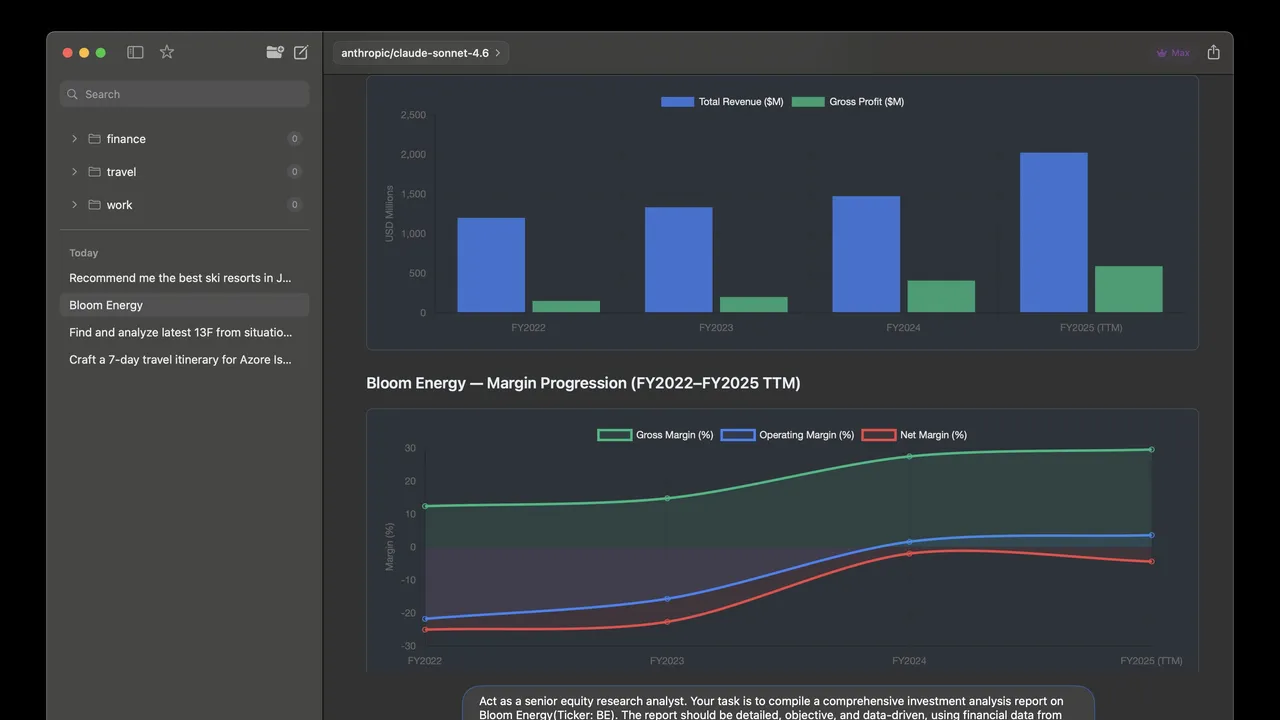Toggle Net Margin (%) legend item
1280x720 pixels.
point(915,435)
